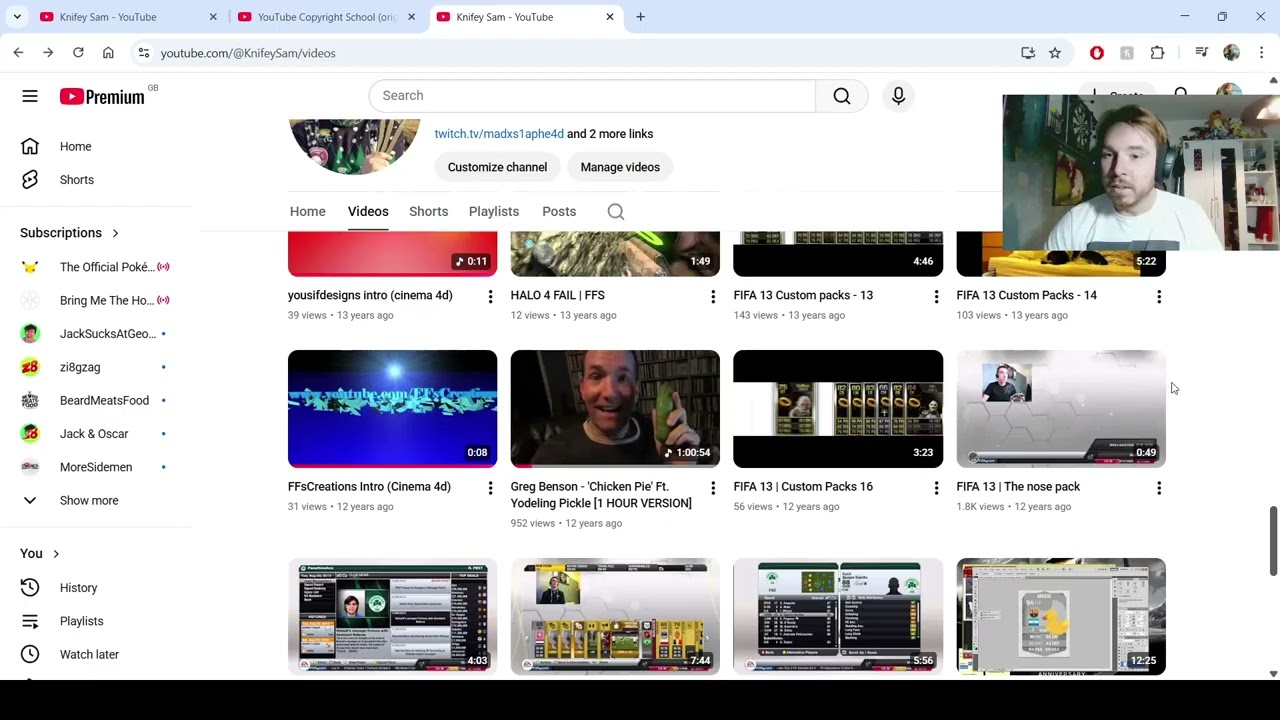Open view site information icon in address bar
The width and height of the screenshot is (1280, 720).
(x=144, y=53)
